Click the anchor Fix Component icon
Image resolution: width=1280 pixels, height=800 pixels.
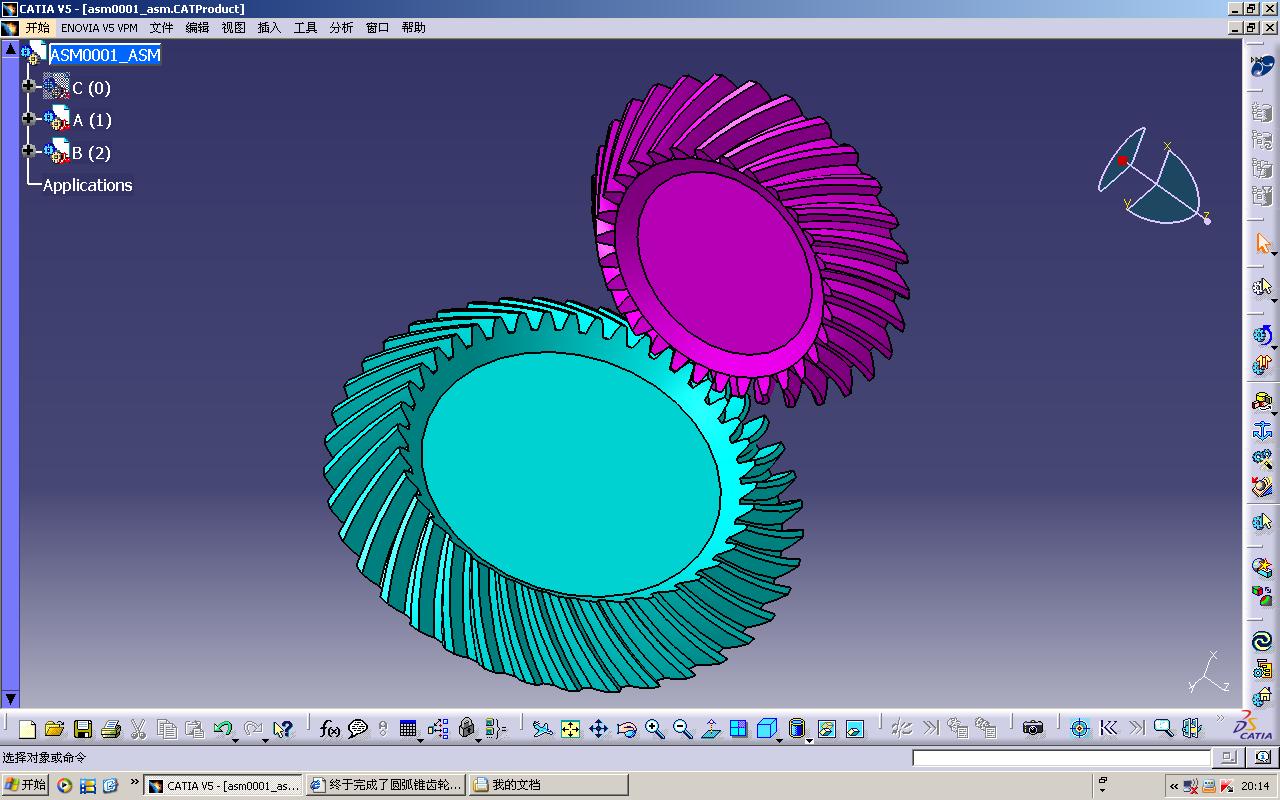pyautogui.click(x=1262, y=430)
